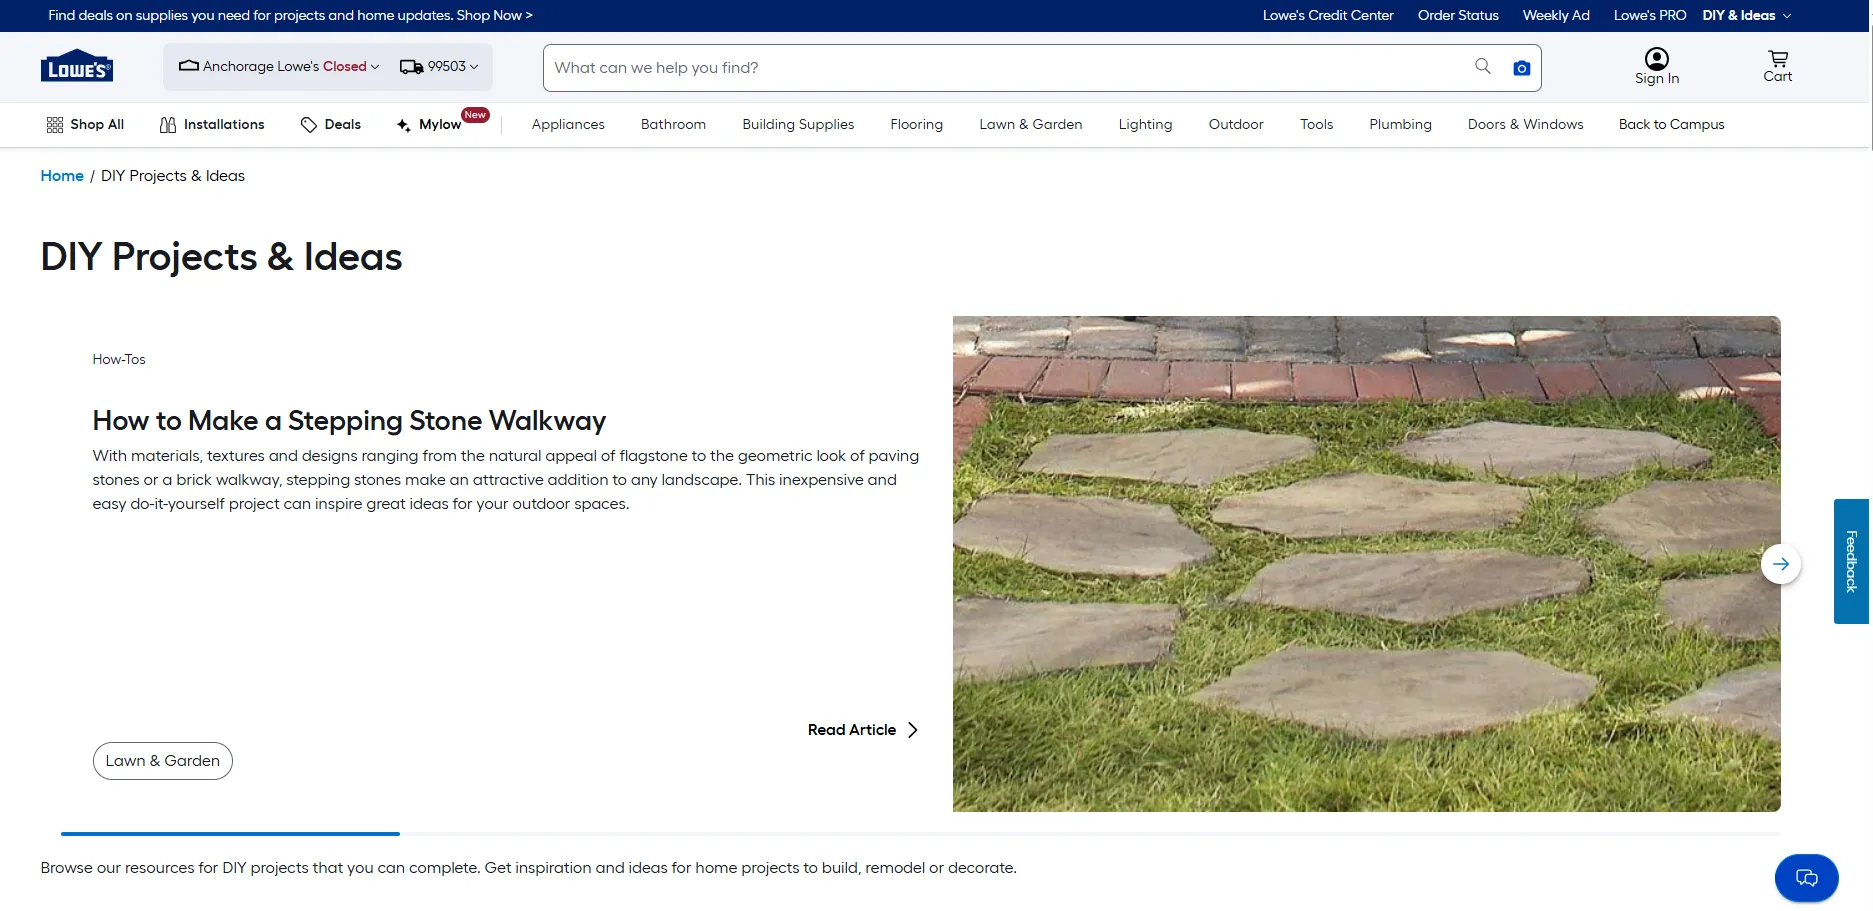
Task: Open the Mylow sparkle icon
Action: [403, 124]
